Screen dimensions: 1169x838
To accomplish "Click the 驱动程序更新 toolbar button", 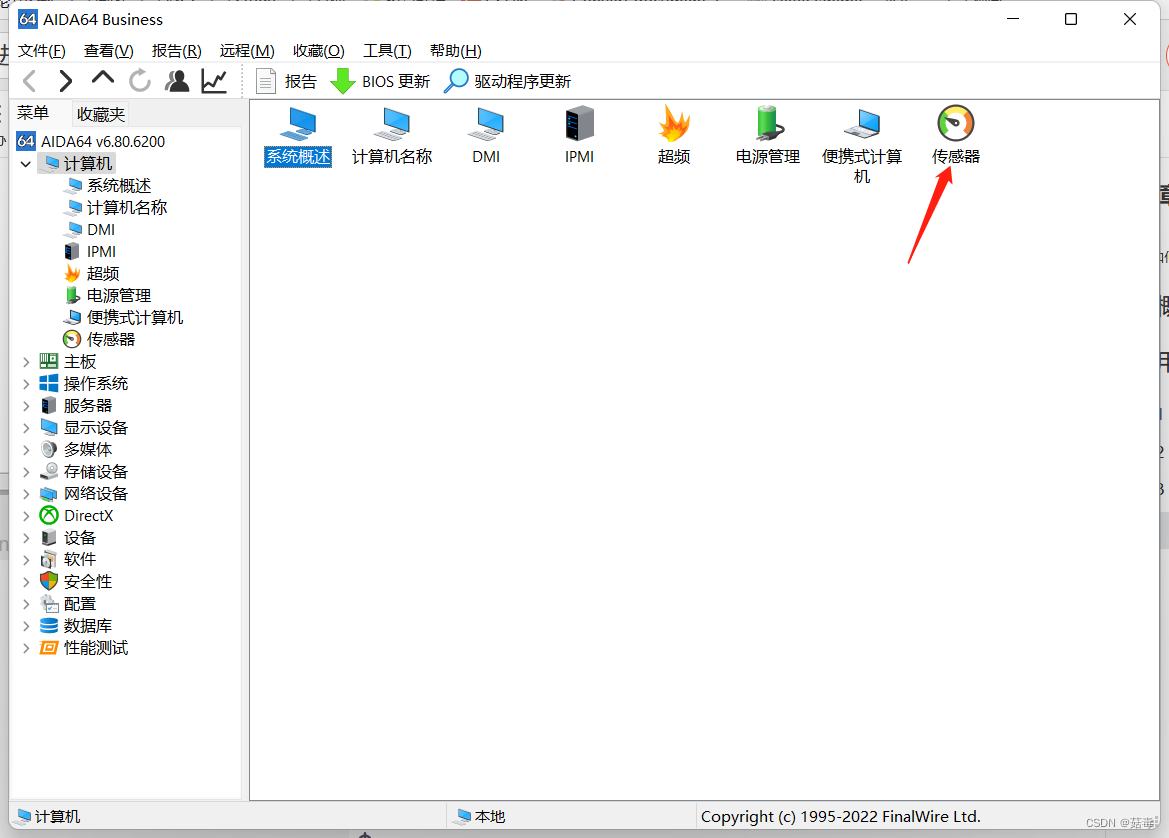I will click(x=508, y=81).
